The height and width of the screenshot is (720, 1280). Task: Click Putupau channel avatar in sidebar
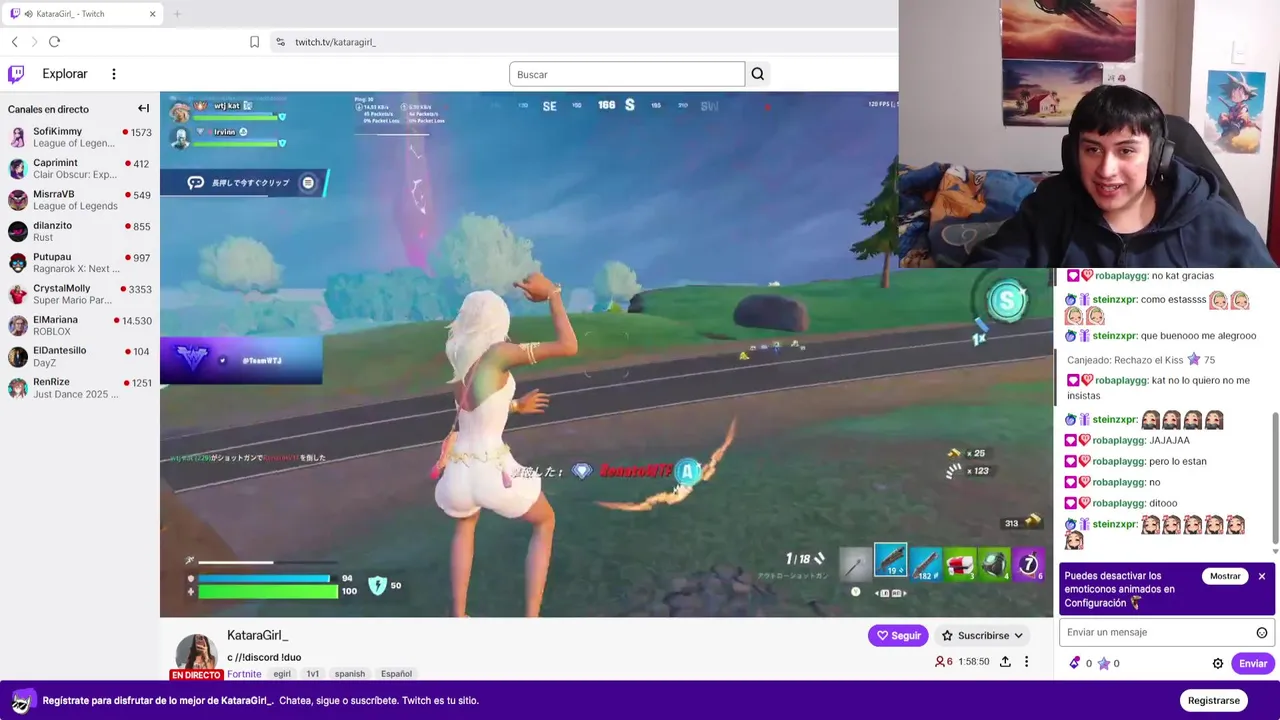coord(18,263)
